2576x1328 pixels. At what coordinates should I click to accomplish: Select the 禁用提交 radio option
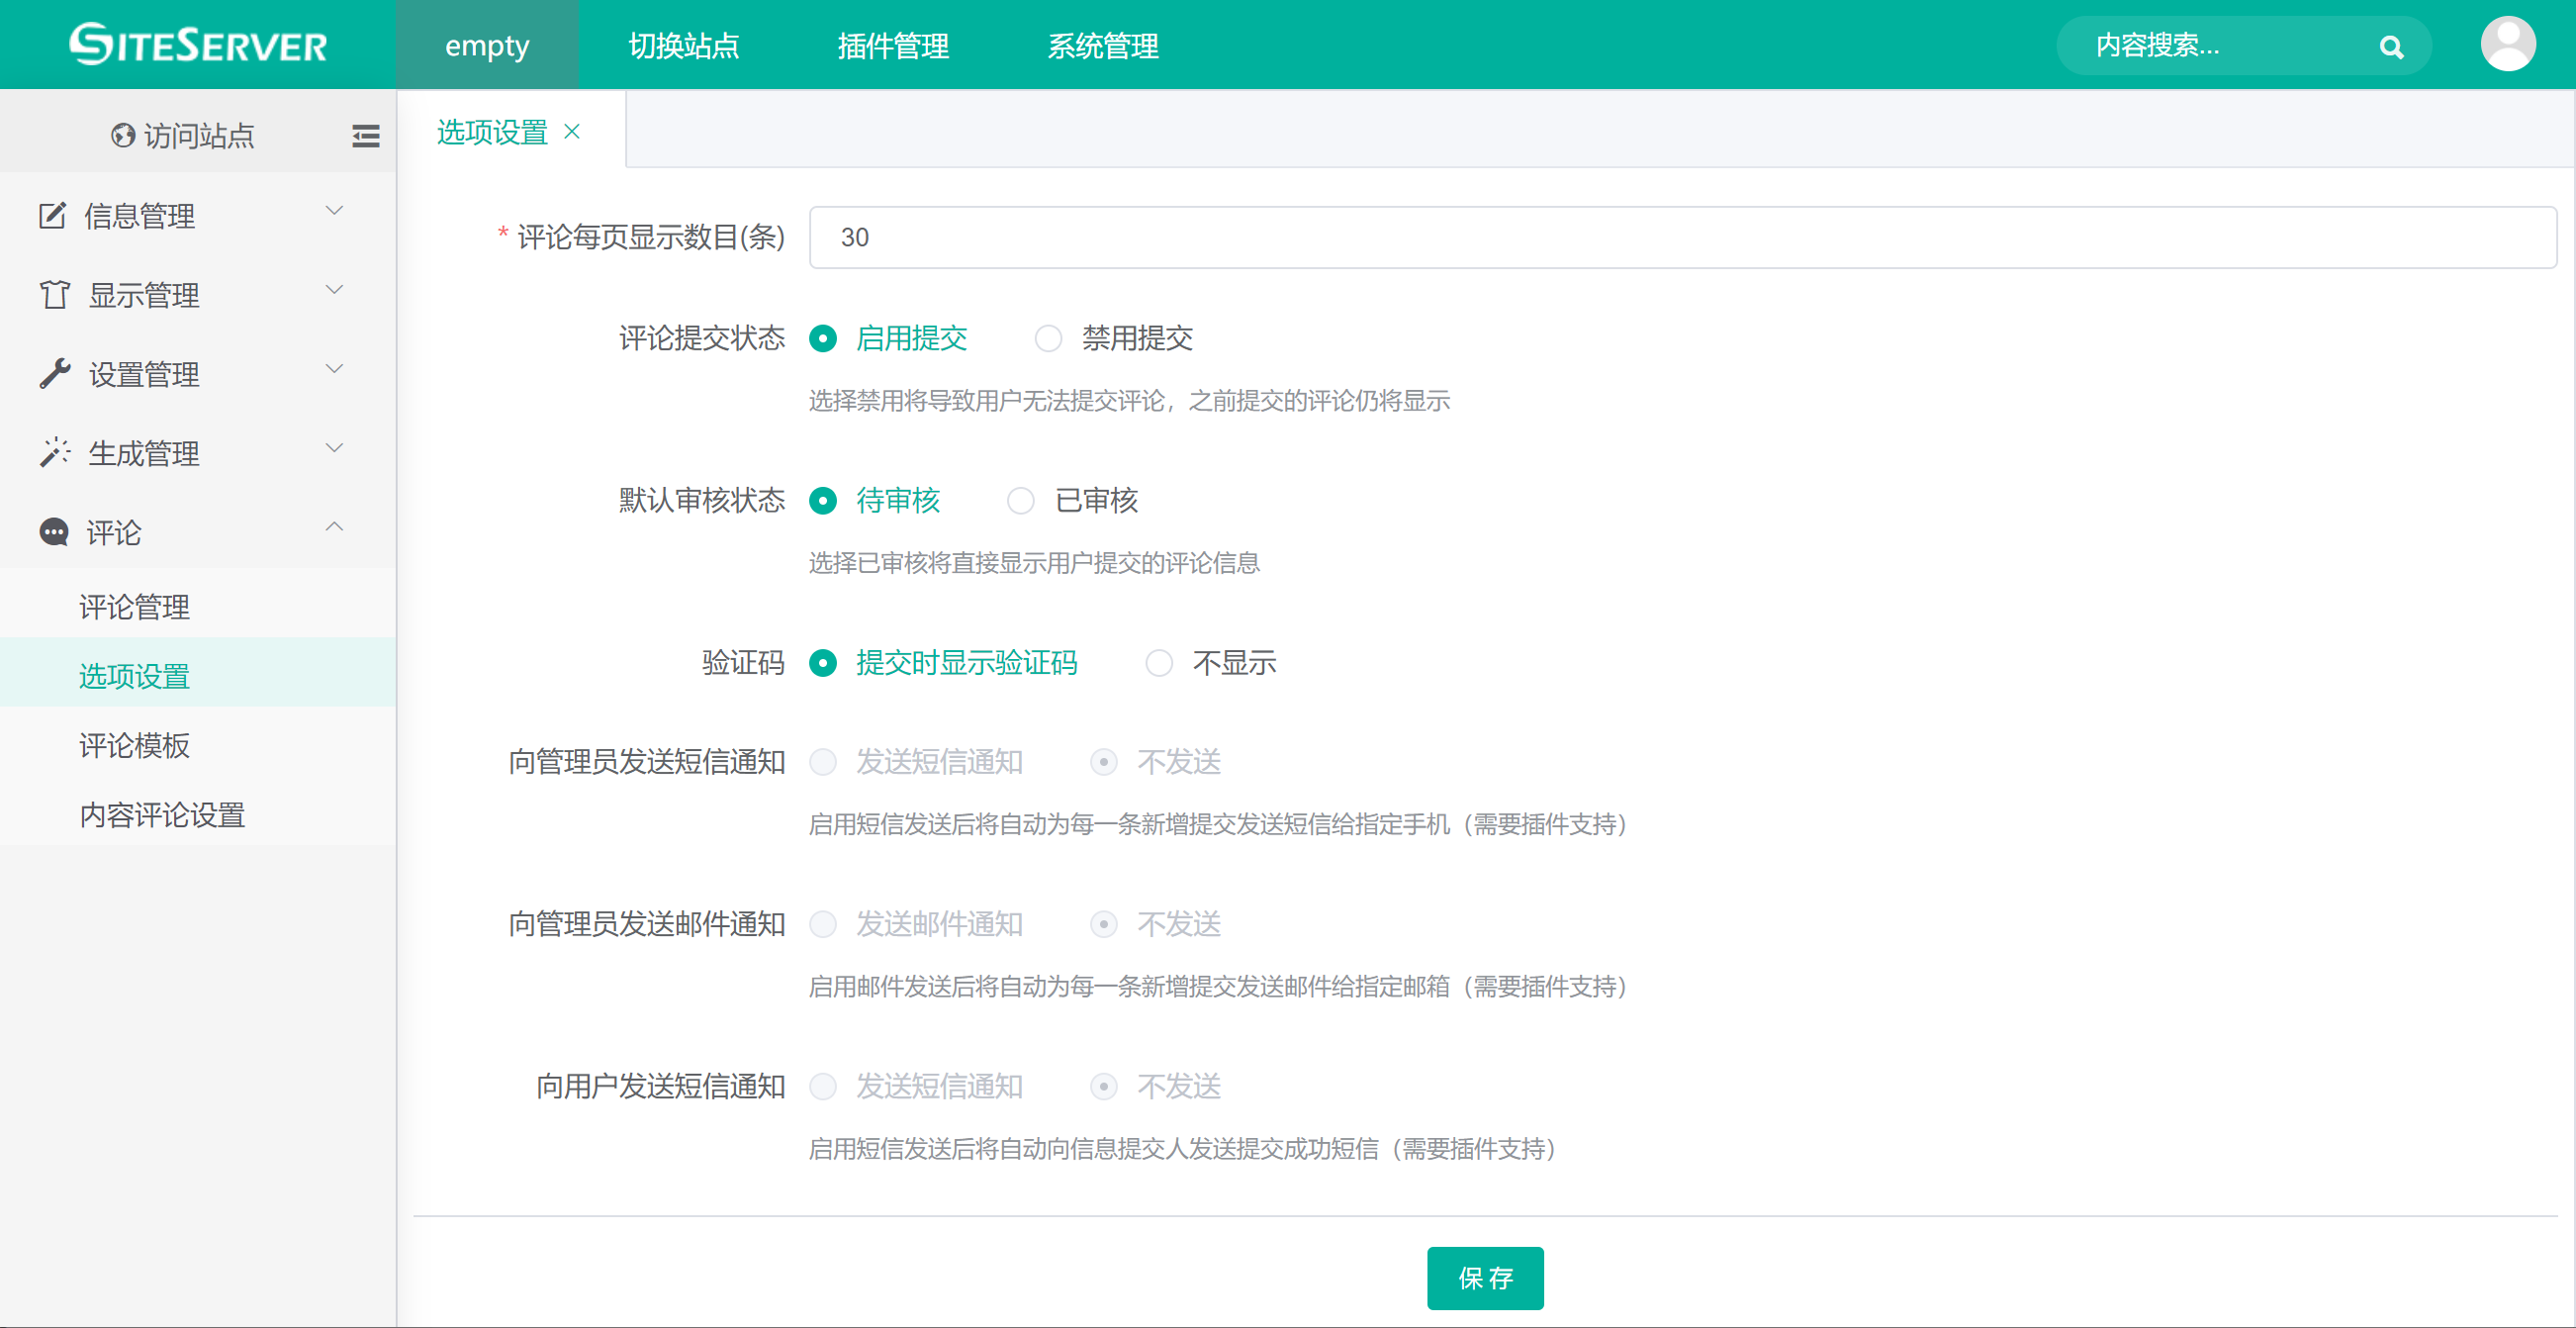coord(1048,339)
